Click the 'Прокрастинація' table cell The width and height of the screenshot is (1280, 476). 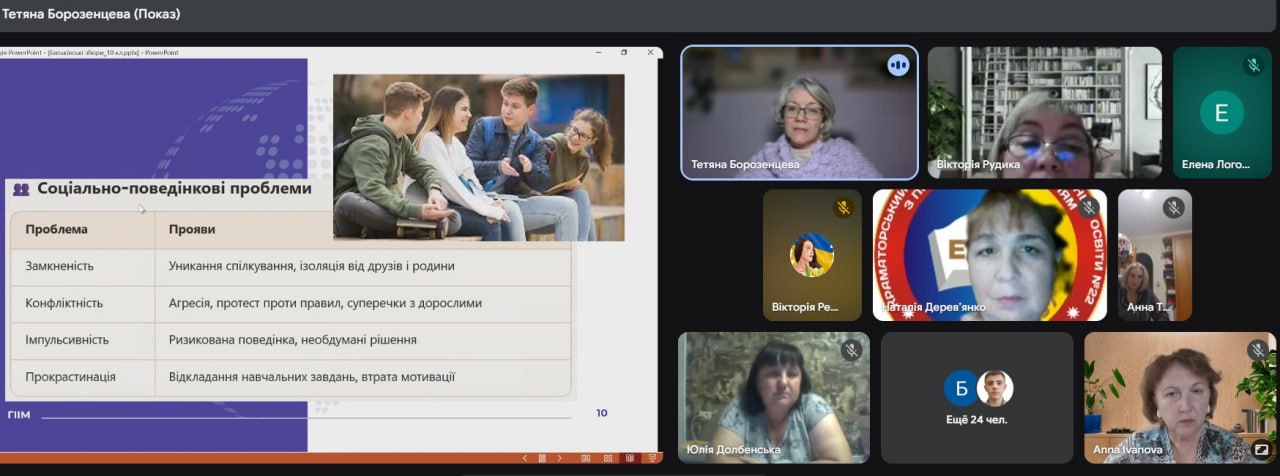[x=70, y=377]
